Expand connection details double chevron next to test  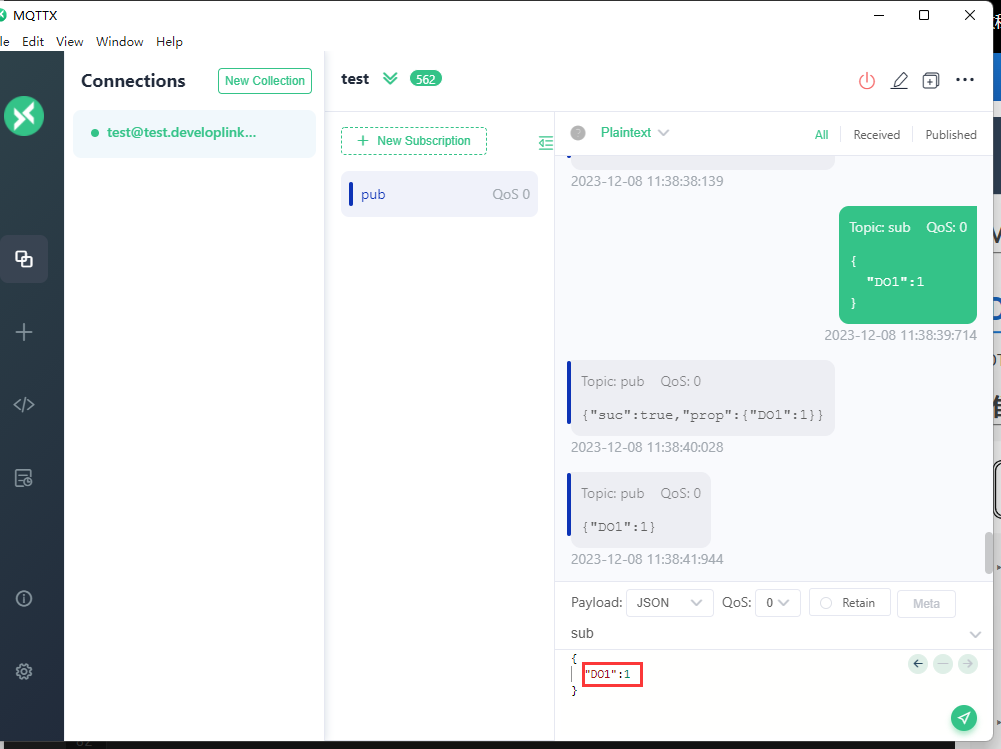coord(390,79)
